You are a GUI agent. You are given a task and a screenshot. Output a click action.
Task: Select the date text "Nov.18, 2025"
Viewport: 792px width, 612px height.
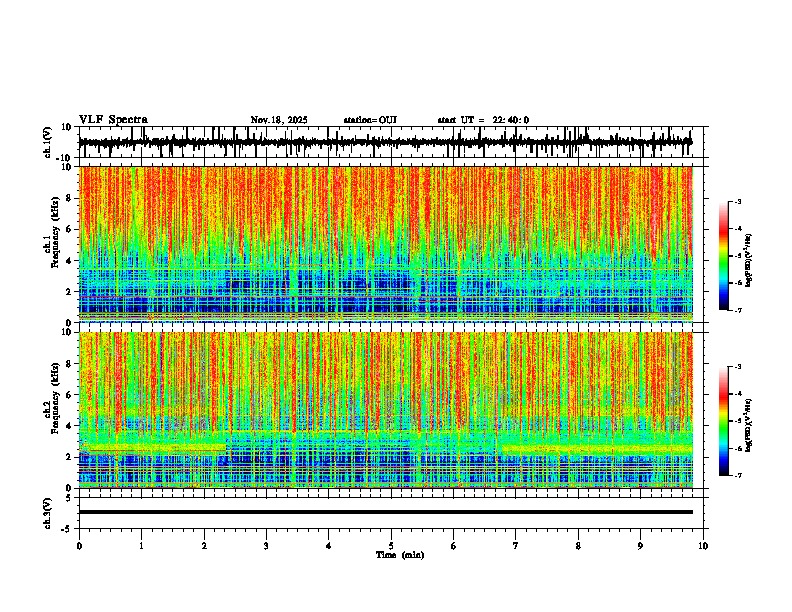[279, 120]
